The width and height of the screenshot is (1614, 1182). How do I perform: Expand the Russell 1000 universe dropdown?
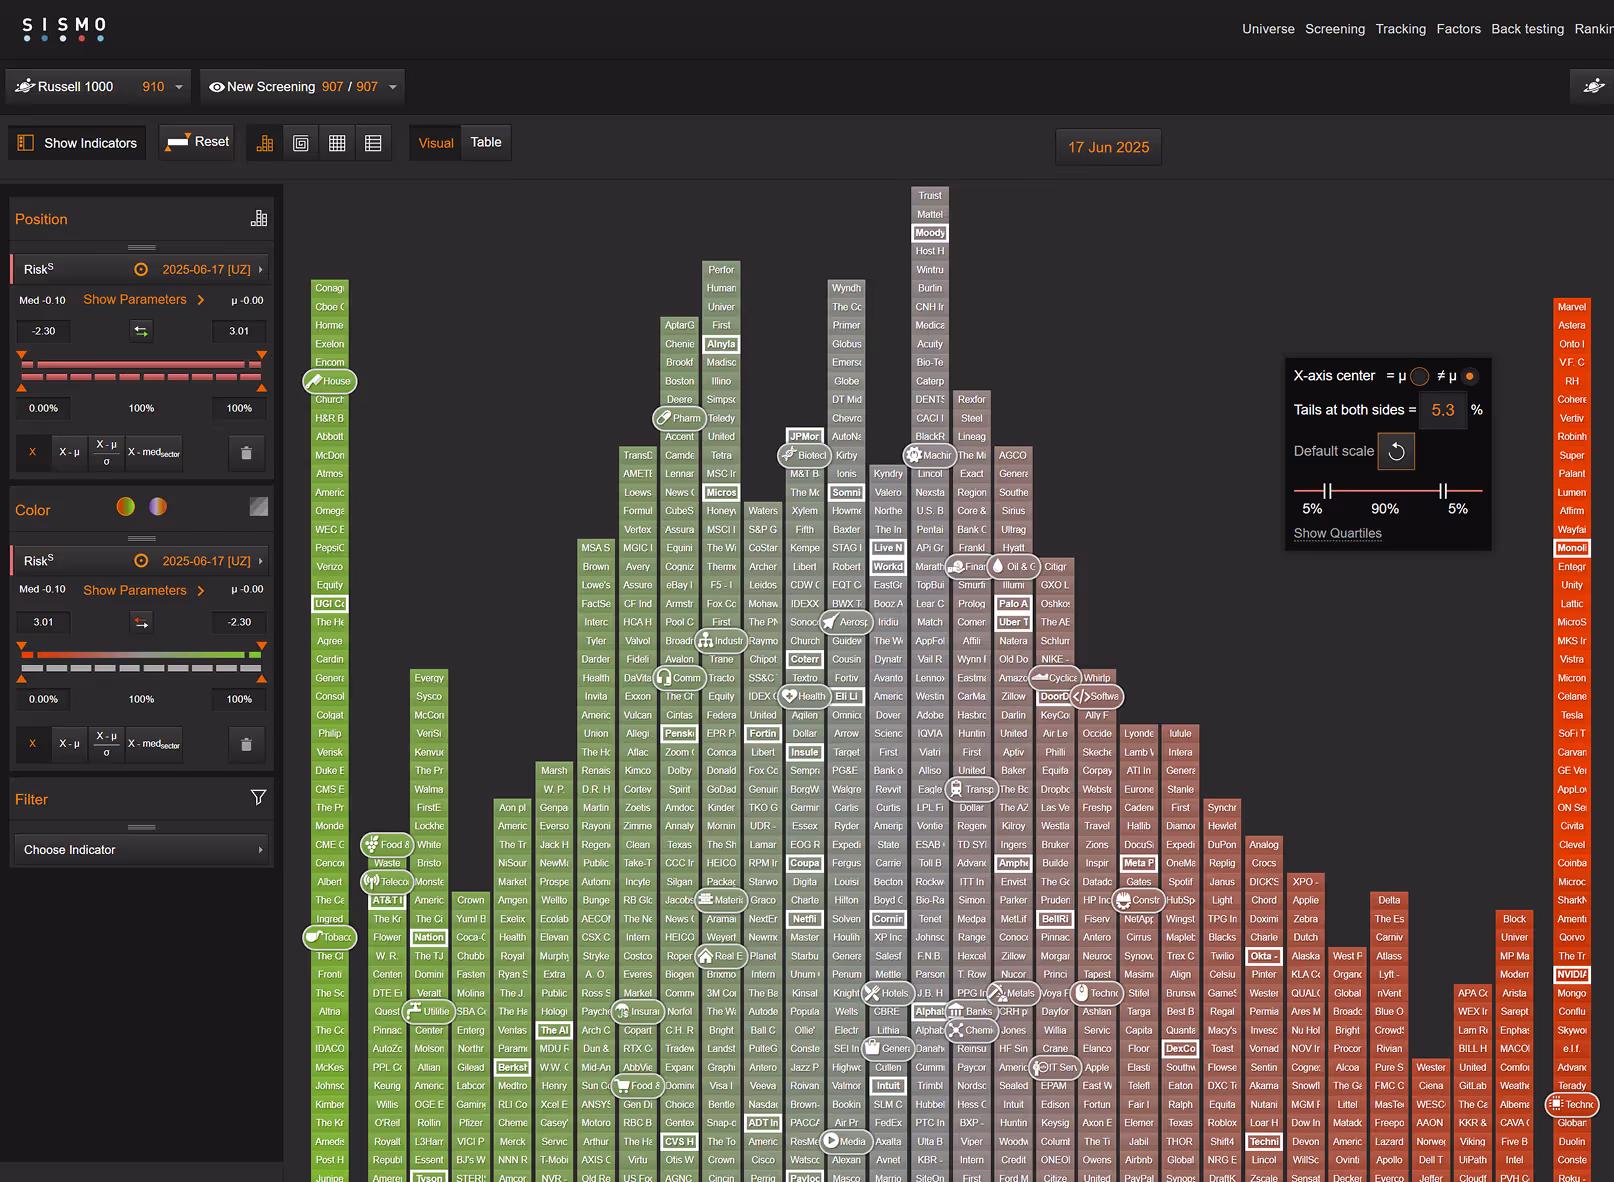click(99, 87)
